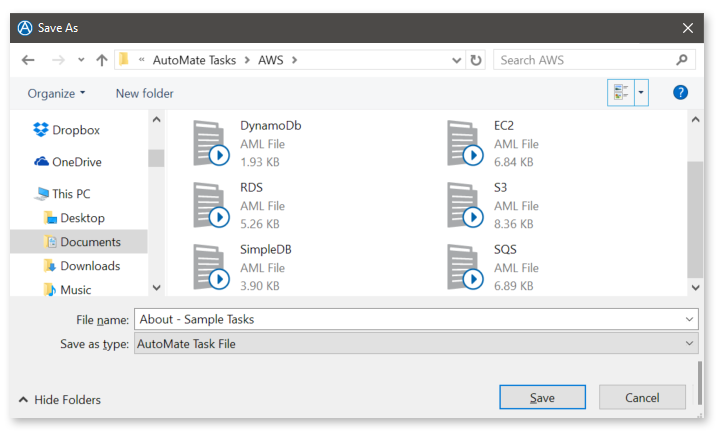The width and height of the screenshot is (721, 433).
Task: Select the SQS task file icon
Action: (464, 267)
